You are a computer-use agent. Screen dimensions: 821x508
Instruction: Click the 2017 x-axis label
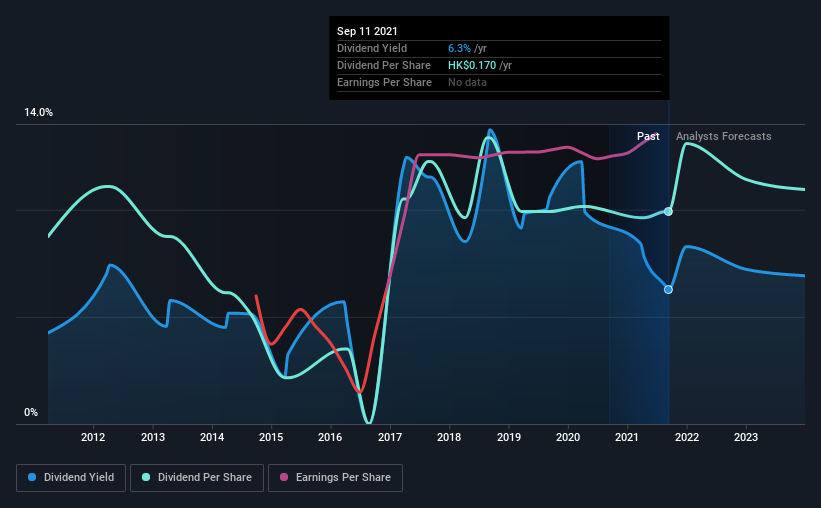click(390, 437)
